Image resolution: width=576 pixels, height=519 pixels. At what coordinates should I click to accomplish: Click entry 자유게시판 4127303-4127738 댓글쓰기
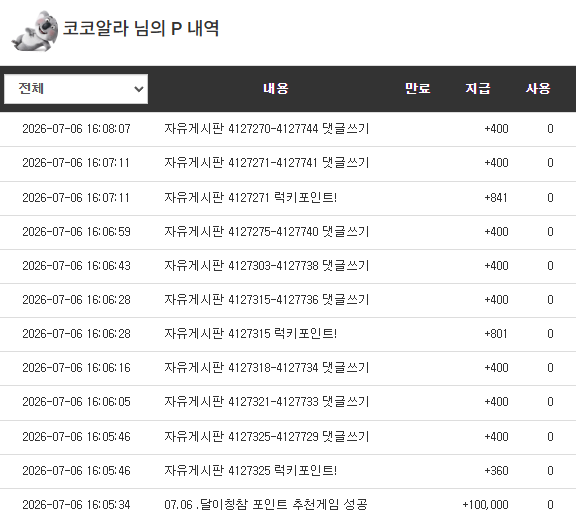click(x=267, y=266)
